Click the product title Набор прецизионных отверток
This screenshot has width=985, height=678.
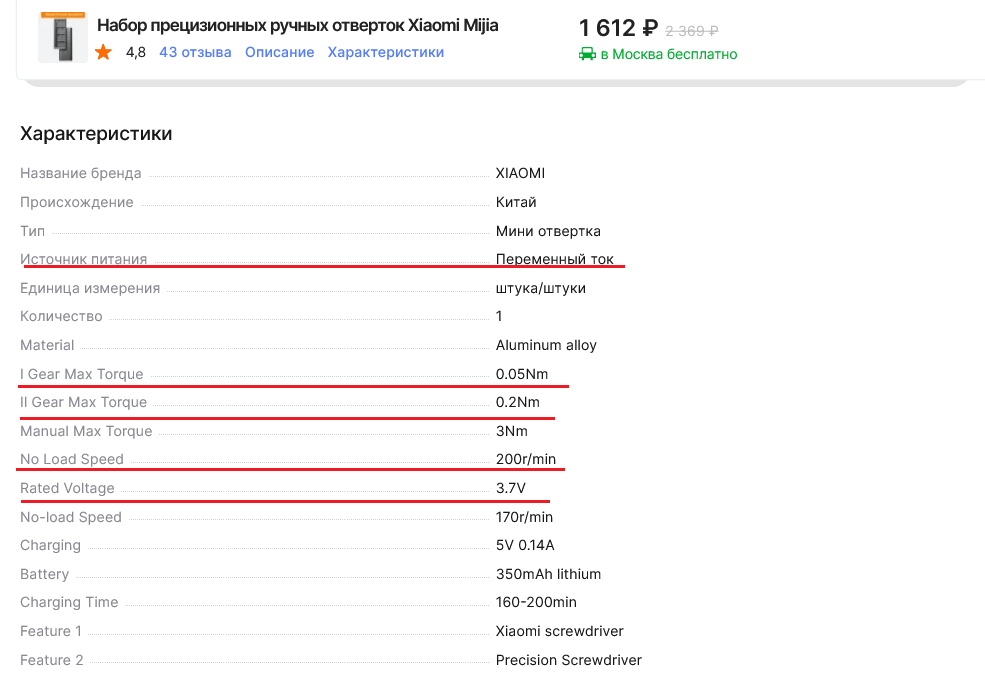[297, 25]
